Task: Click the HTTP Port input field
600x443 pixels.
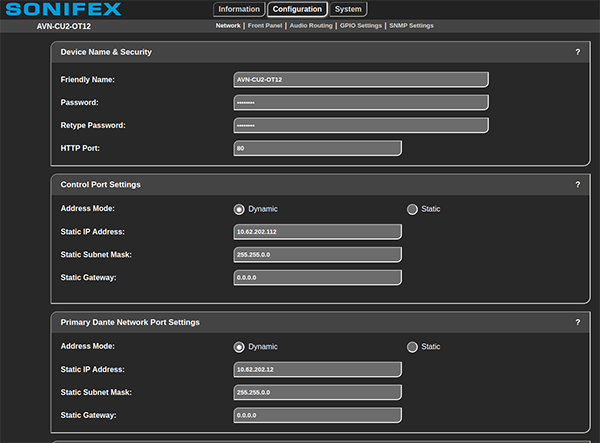Action: pos(318,148)
